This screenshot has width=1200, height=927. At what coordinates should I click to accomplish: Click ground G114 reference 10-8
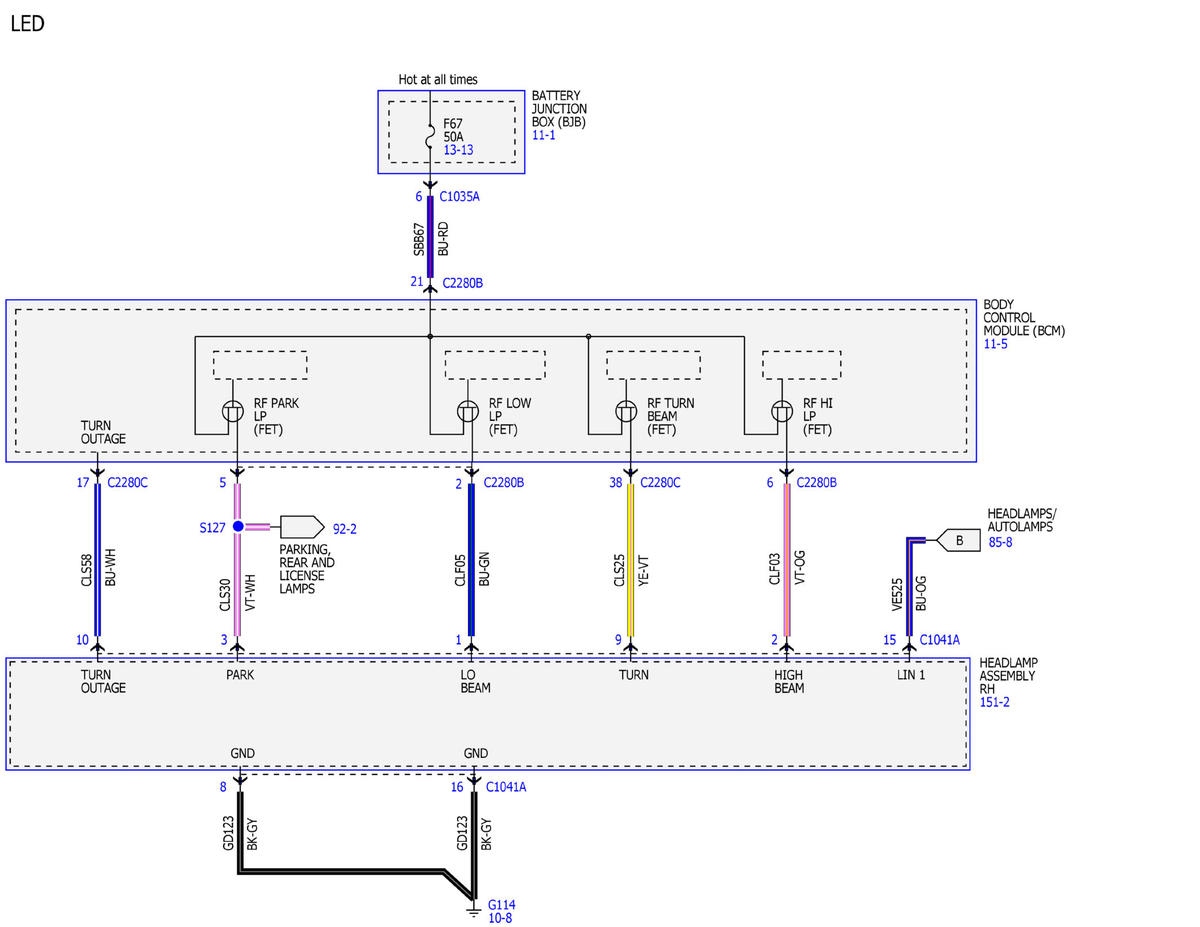click(x=501, y=918)
